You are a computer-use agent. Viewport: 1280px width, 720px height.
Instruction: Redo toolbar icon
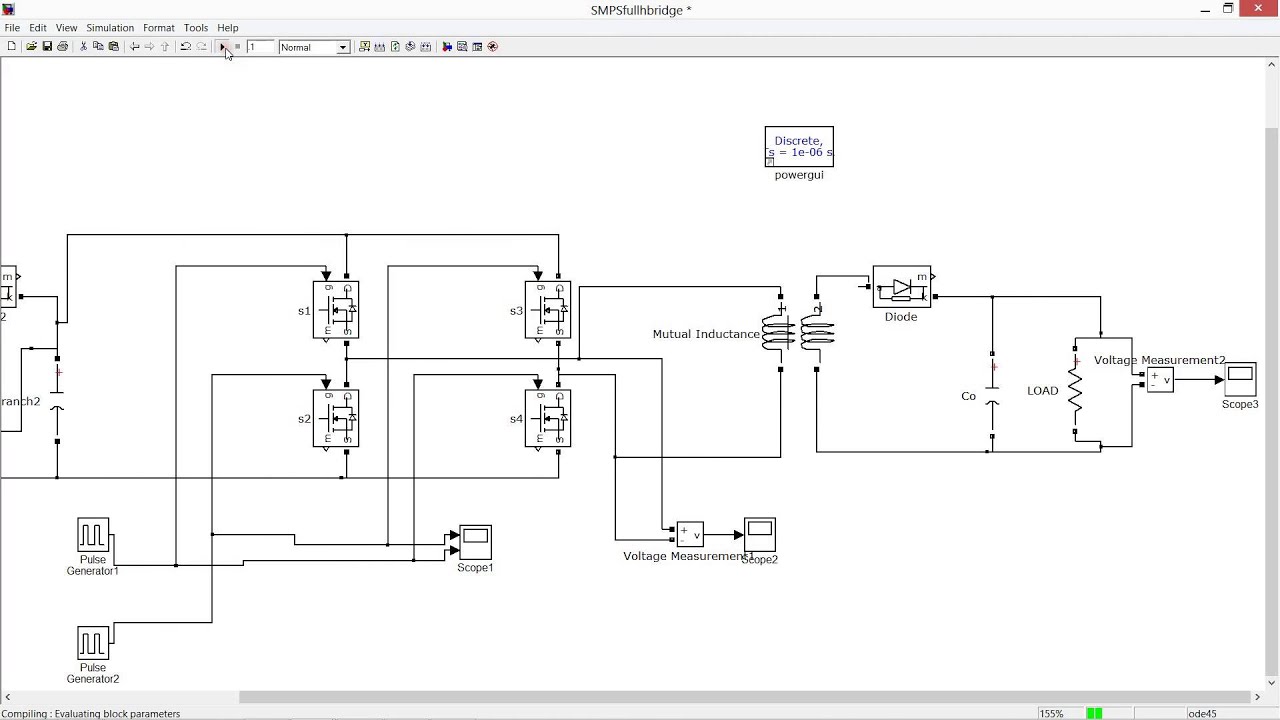(201, 47)
